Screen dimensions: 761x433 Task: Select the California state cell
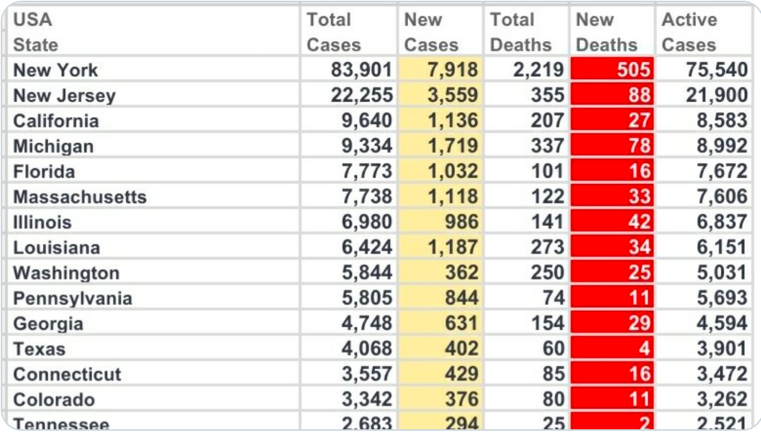click(x=56, y=121)
